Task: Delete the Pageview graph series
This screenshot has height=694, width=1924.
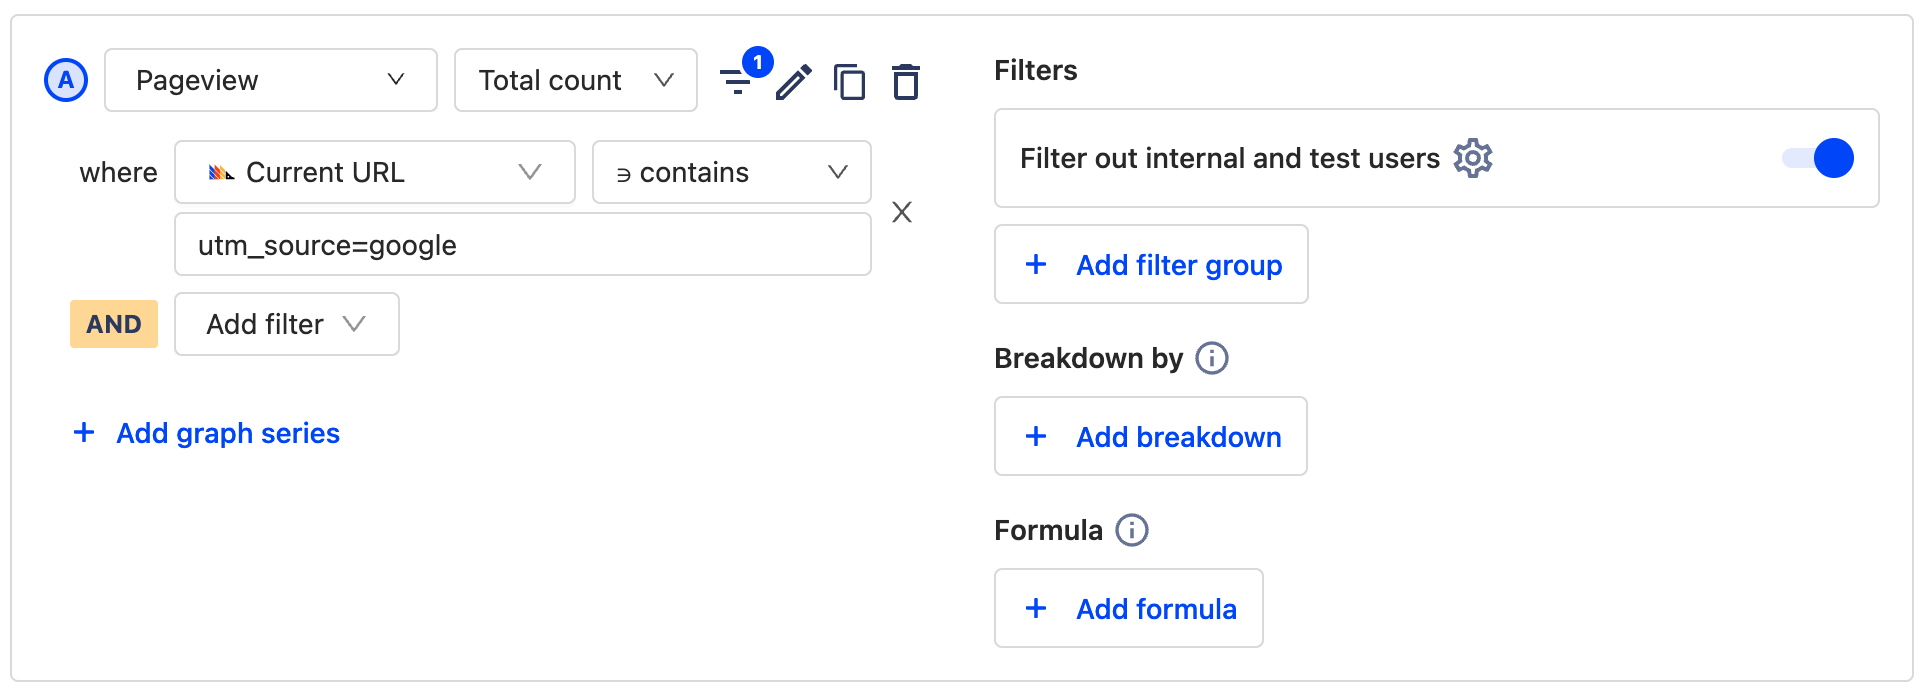Action: click(x=906, y=82)
